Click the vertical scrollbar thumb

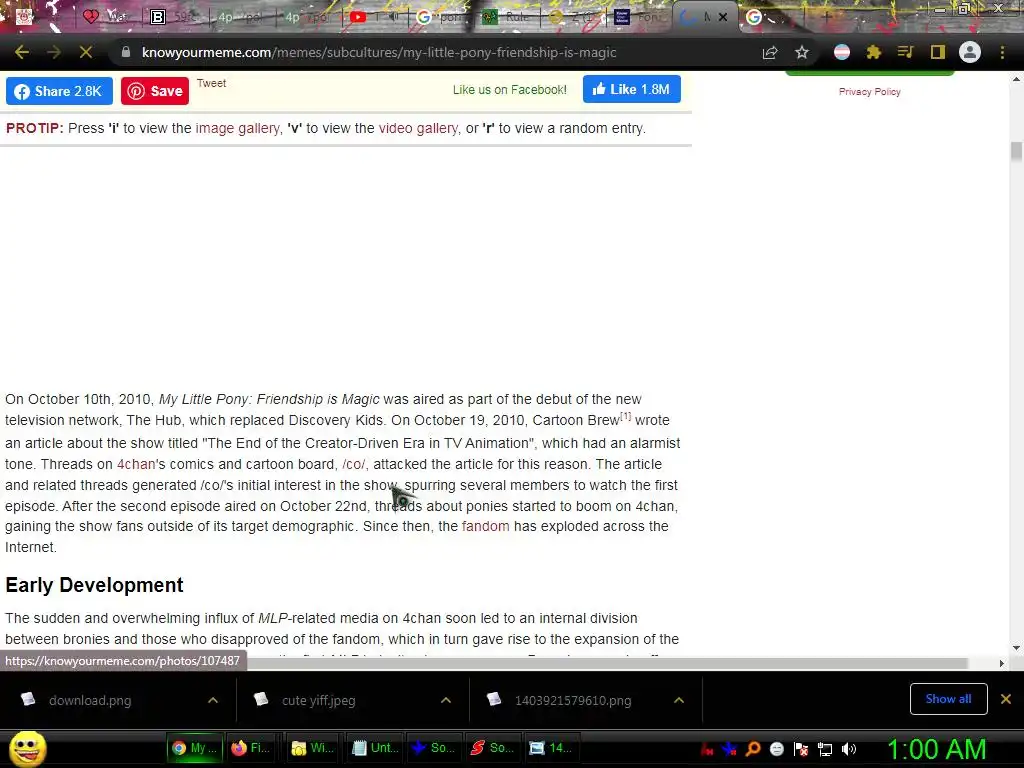1016,151
